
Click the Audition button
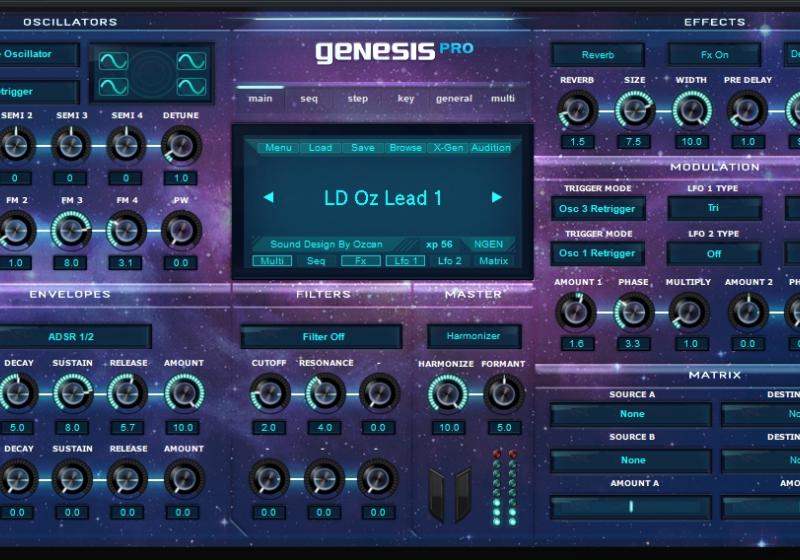pos(491,147)
